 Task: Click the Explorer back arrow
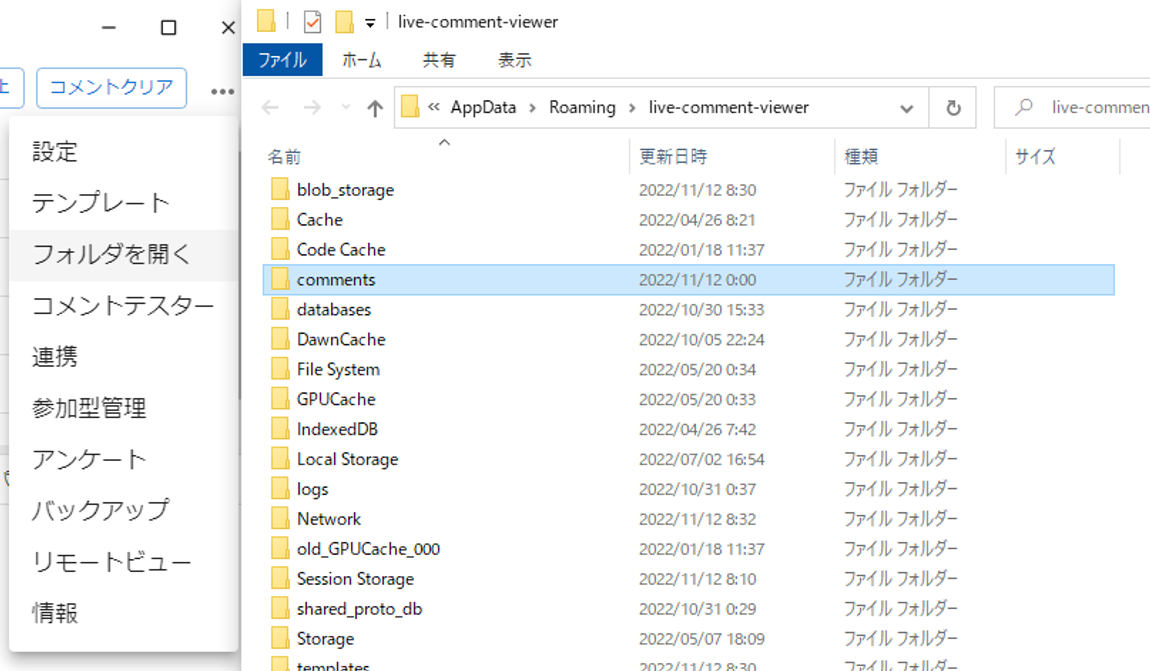tap(270, 108)
